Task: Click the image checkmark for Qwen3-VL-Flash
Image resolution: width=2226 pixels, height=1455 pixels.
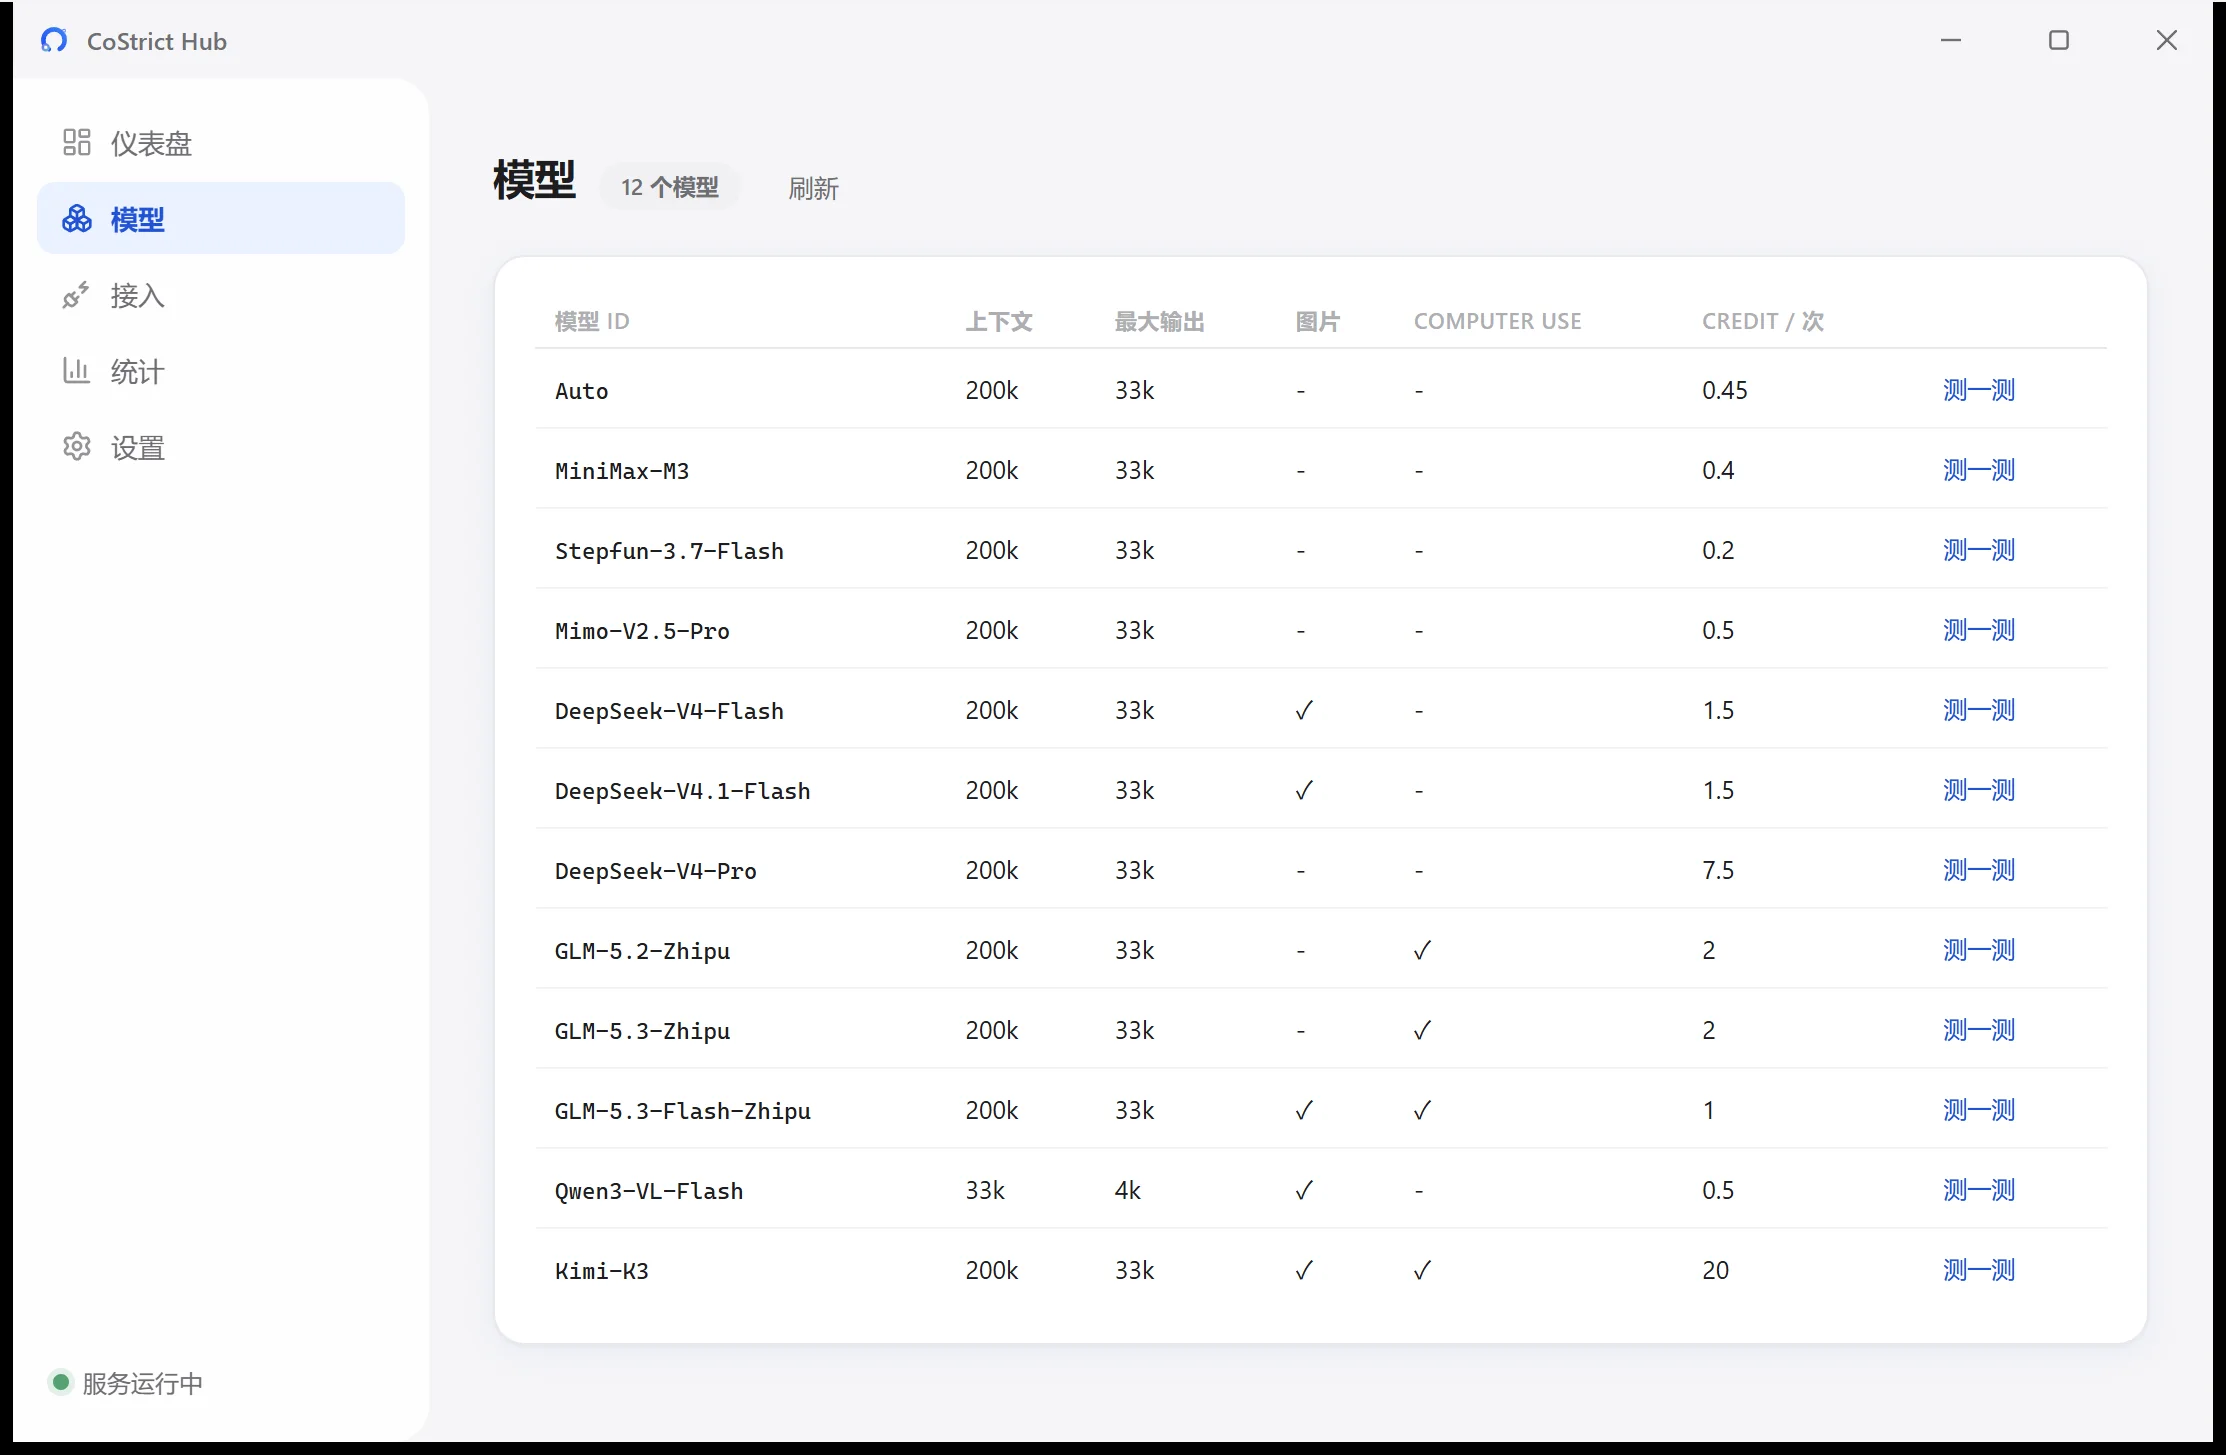Action: coord(1304,1190)
